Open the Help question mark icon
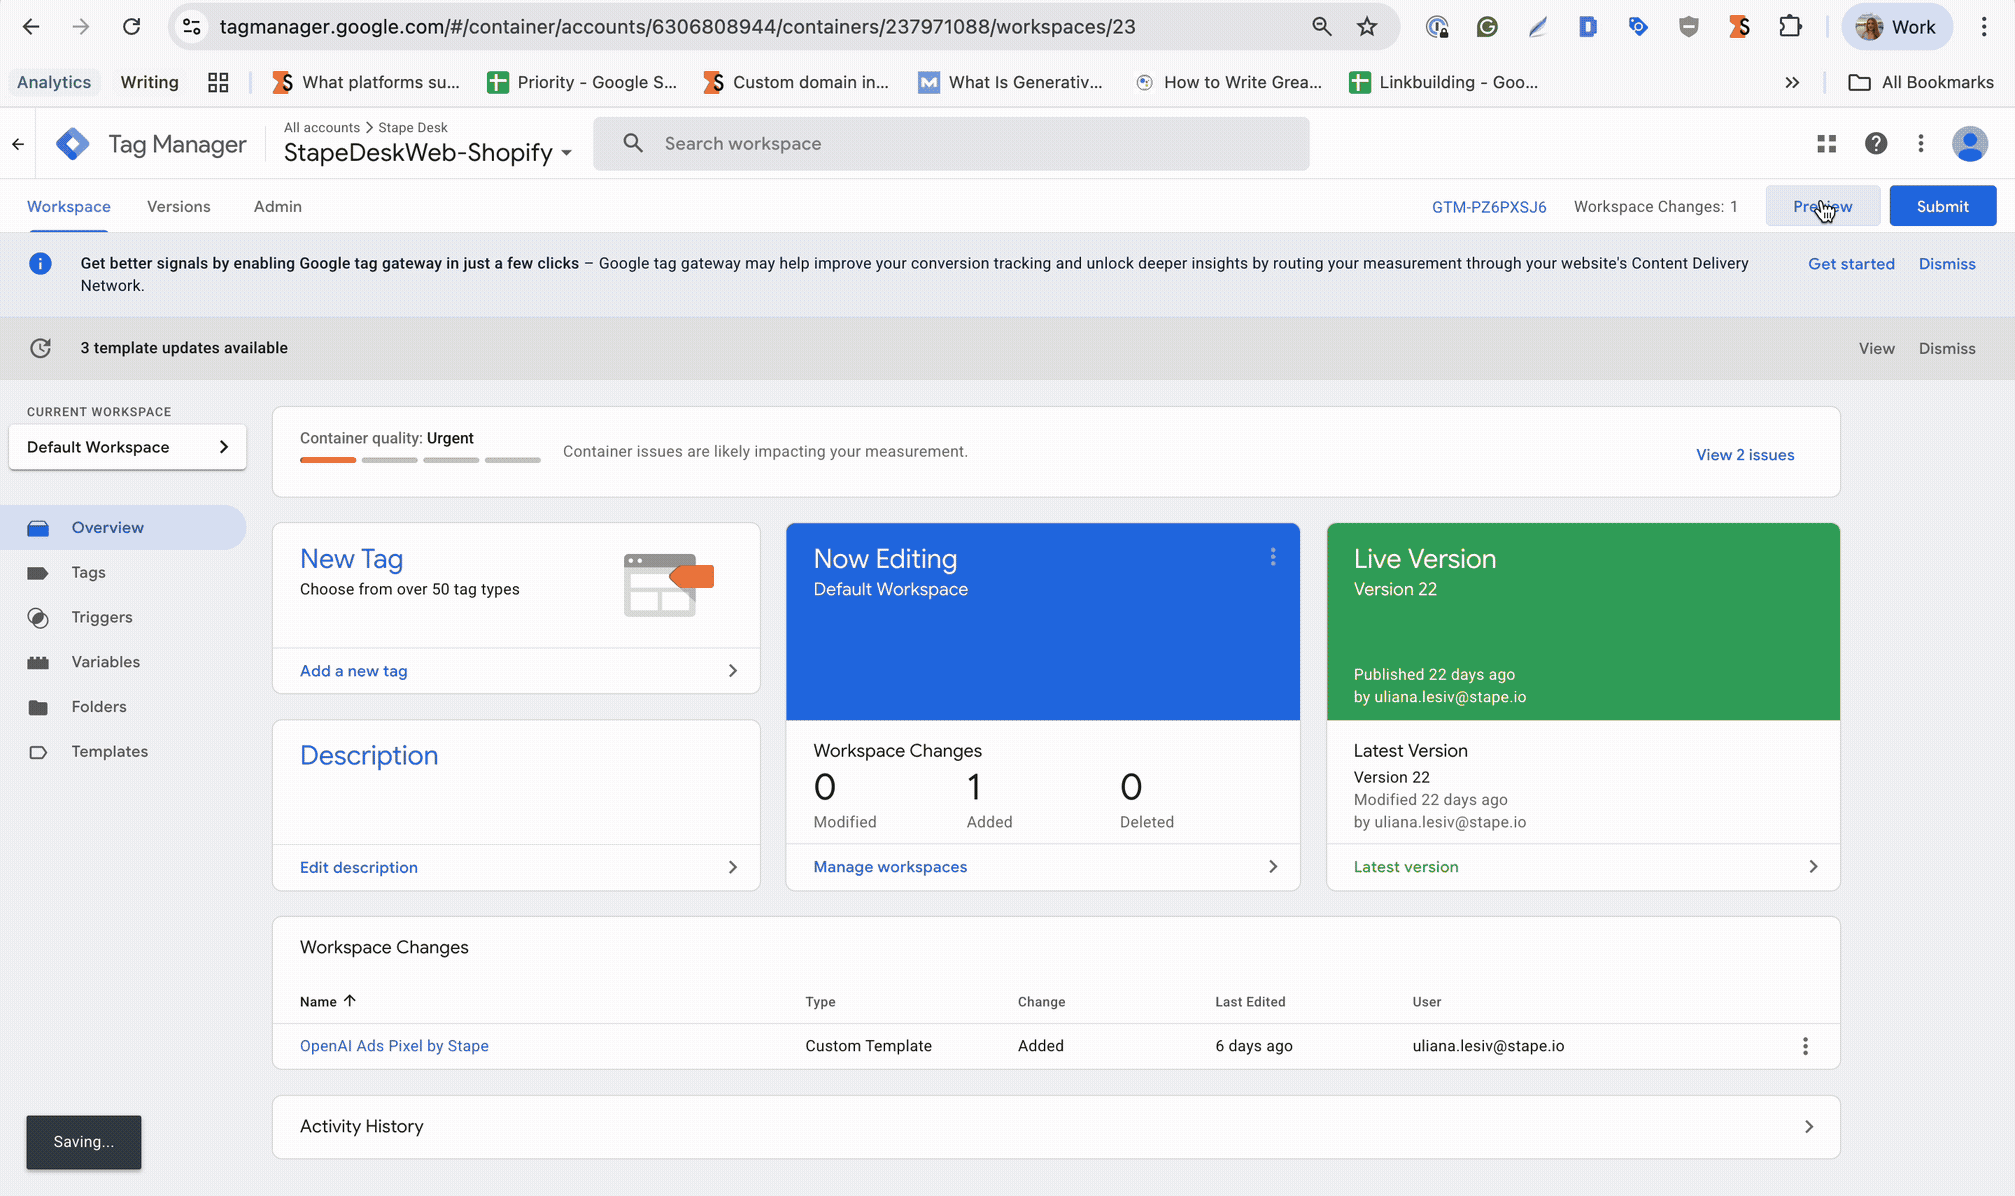The image size is (2015, 1196). pyautogui.click(x=1876, y=144)
